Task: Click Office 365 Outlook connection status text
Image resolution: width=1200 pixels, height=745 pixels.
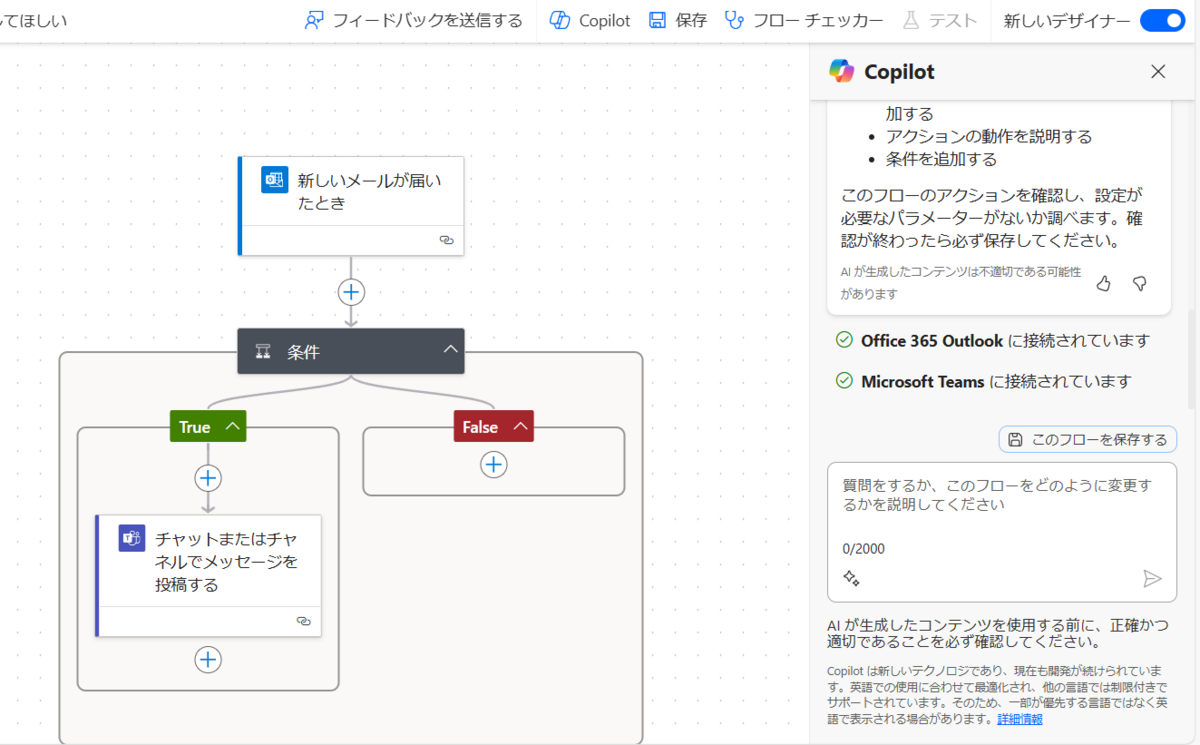Action: (1006, 341)
